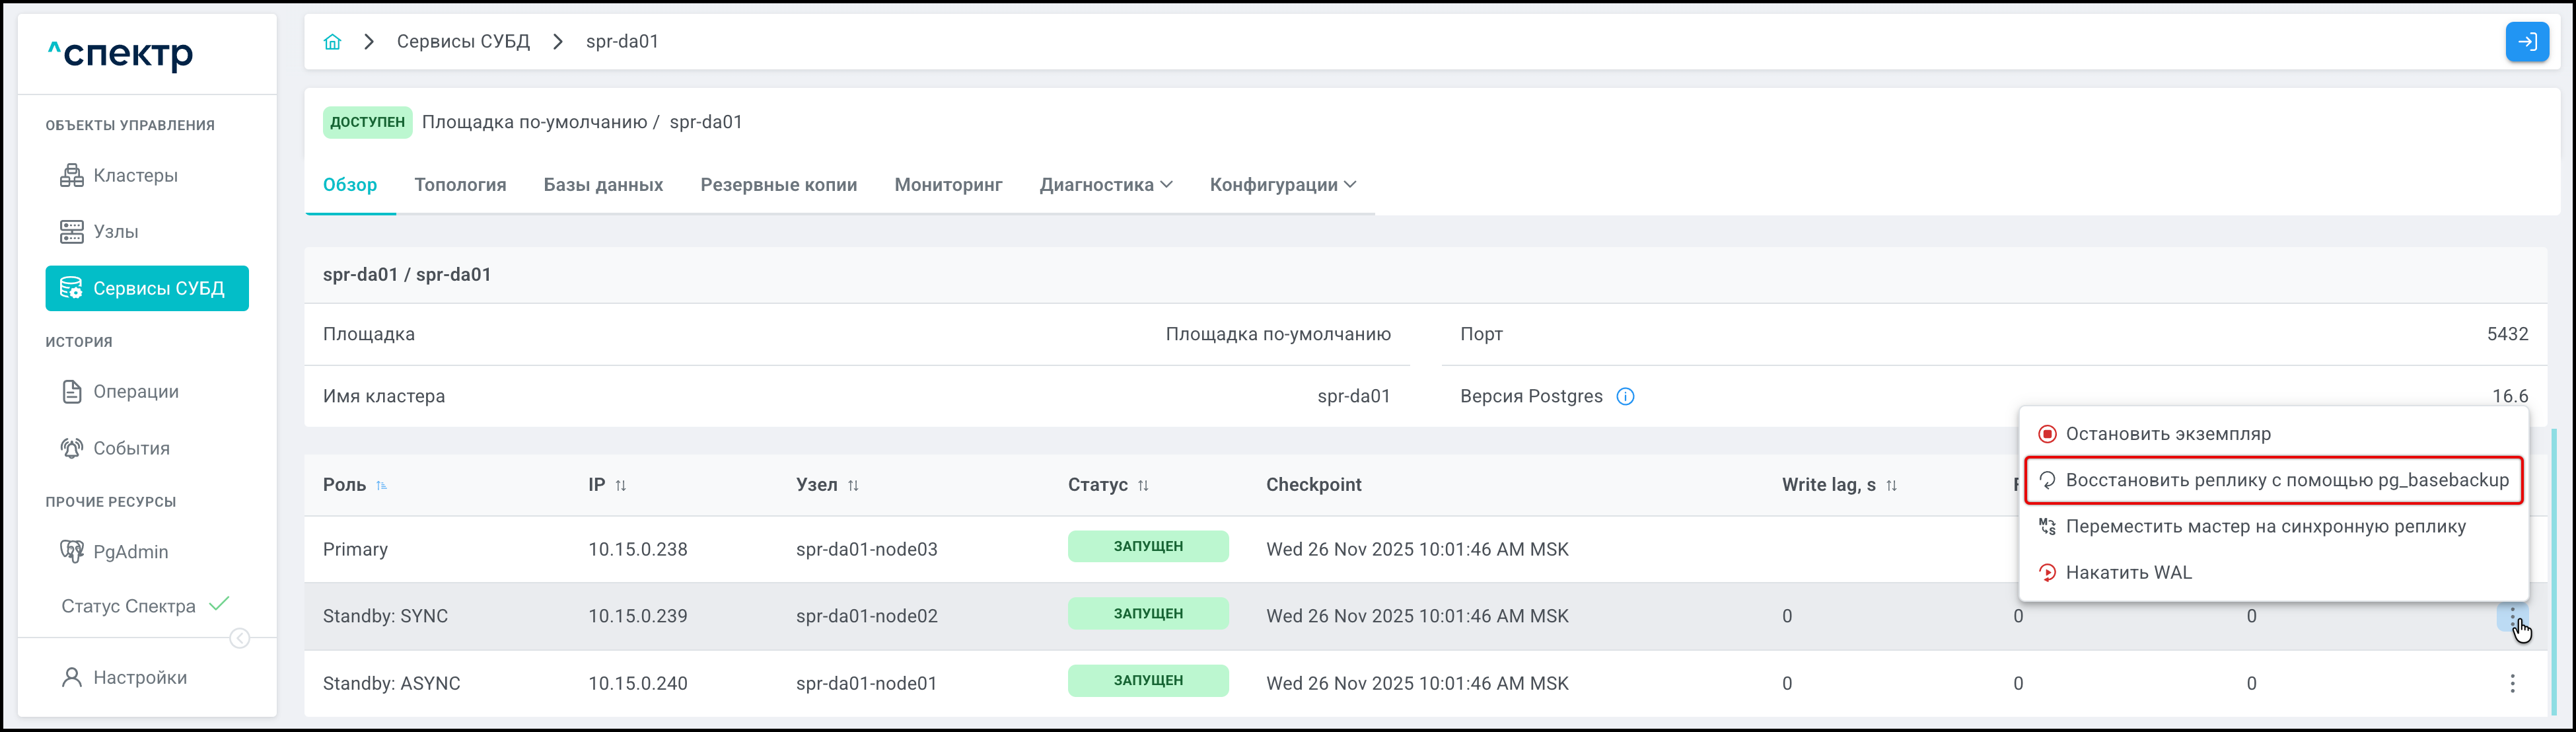Click the home breadcrumb icon
Image resolution: width=2576 pixels, height=732 pixels.
[x=332, y=42]
